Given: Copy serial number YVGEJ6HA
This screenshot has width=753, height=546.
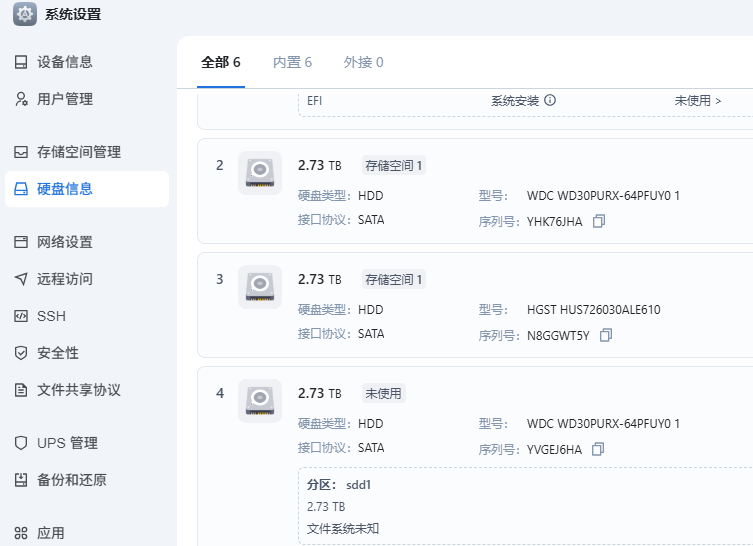Looking at the screenshot, I should point(598,449).
